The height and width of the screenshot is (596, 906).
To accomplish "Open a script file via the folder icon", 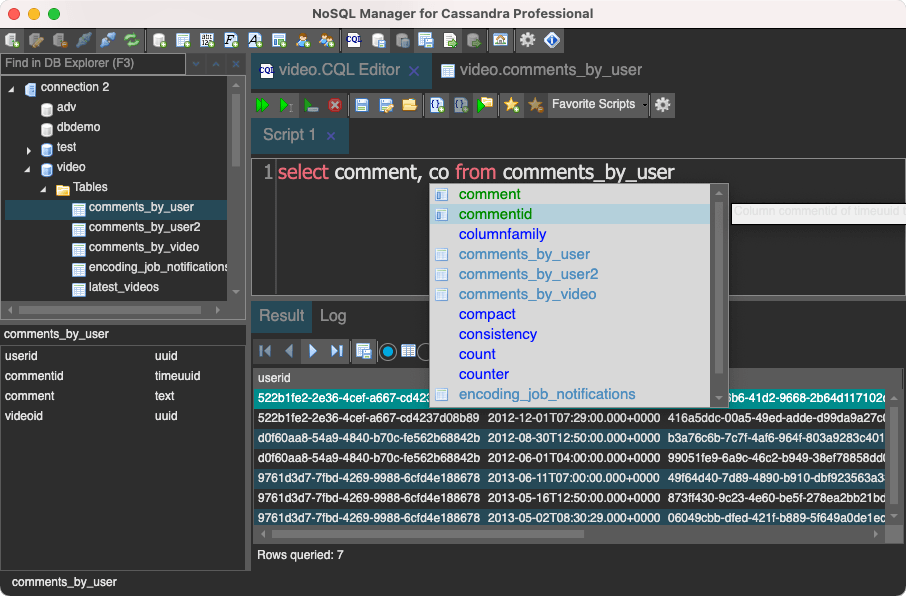I will click(409, 105).
